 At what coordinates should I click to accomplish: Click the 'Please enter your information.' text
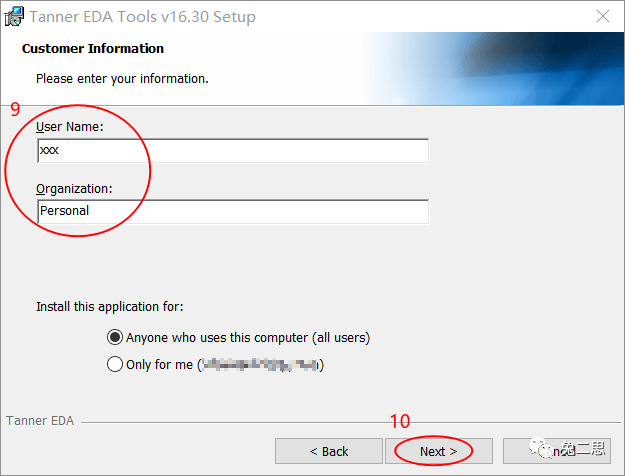(x=122, y=78)
